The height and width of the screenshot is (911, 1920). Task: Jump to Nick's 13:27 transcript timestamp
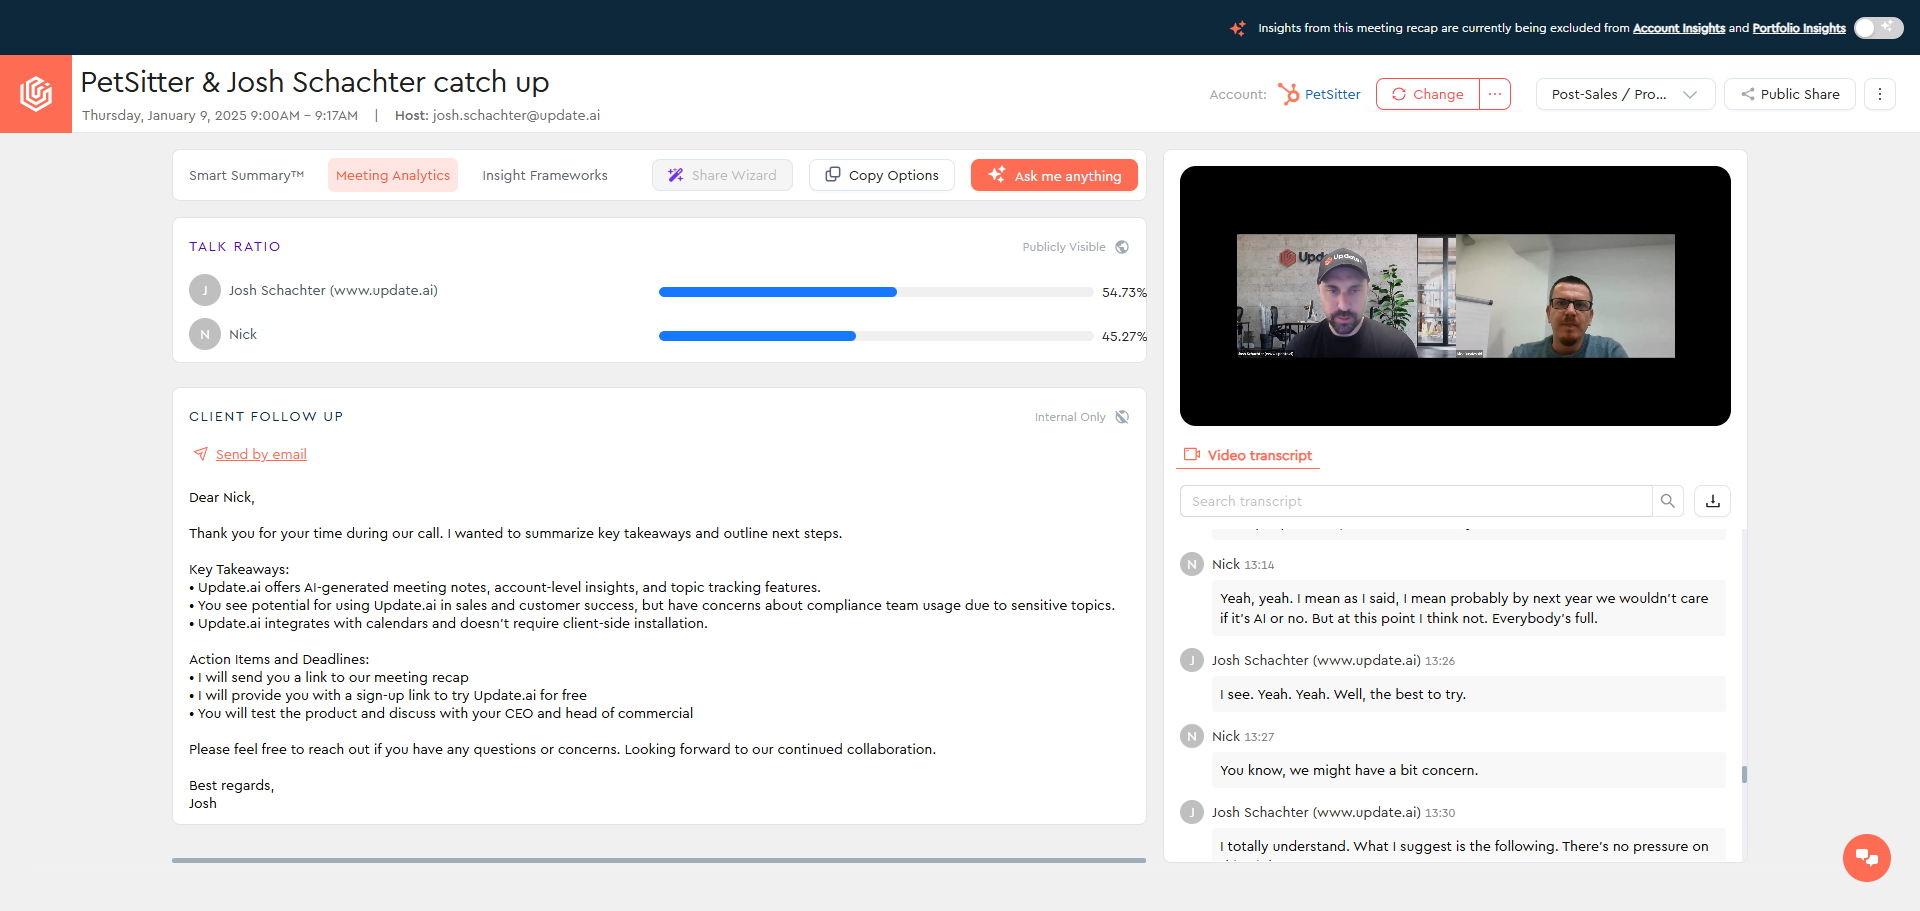tap(1259, 737)
